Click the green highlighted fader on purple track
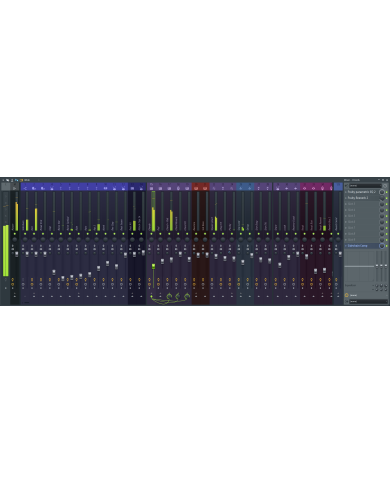Viewport: 390px width, 484px height. coord(153,266)
